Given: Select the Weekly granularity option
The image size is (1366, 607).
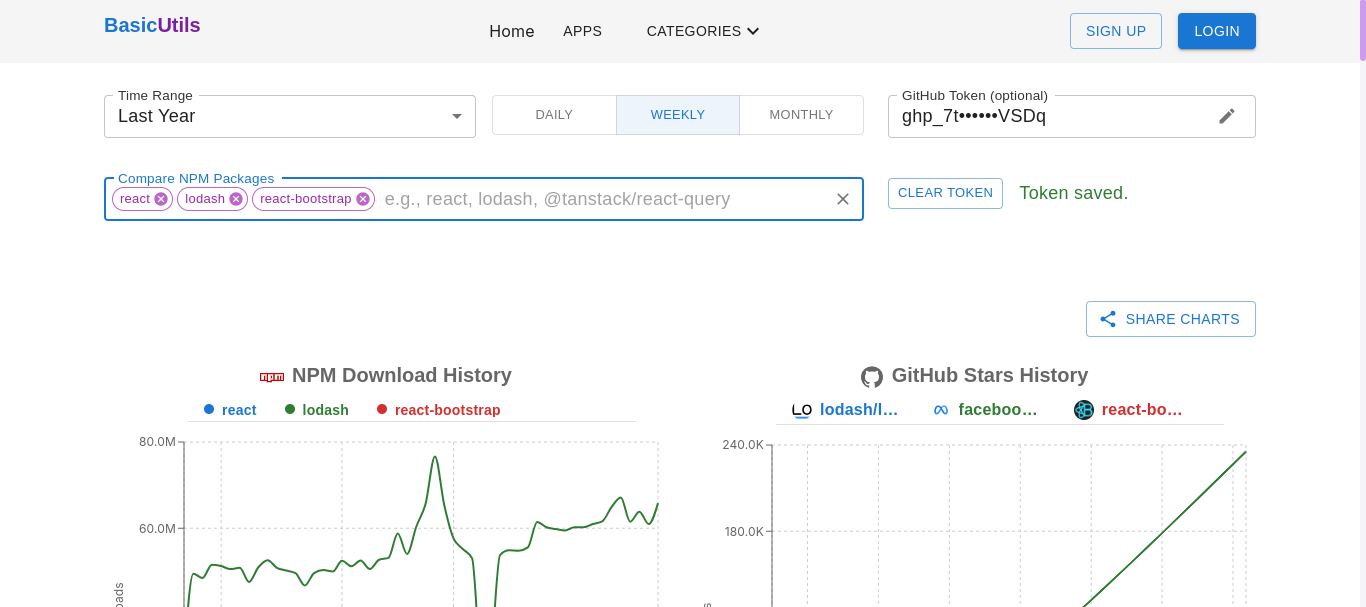Looking at the screenshot, I should (678, 115).
